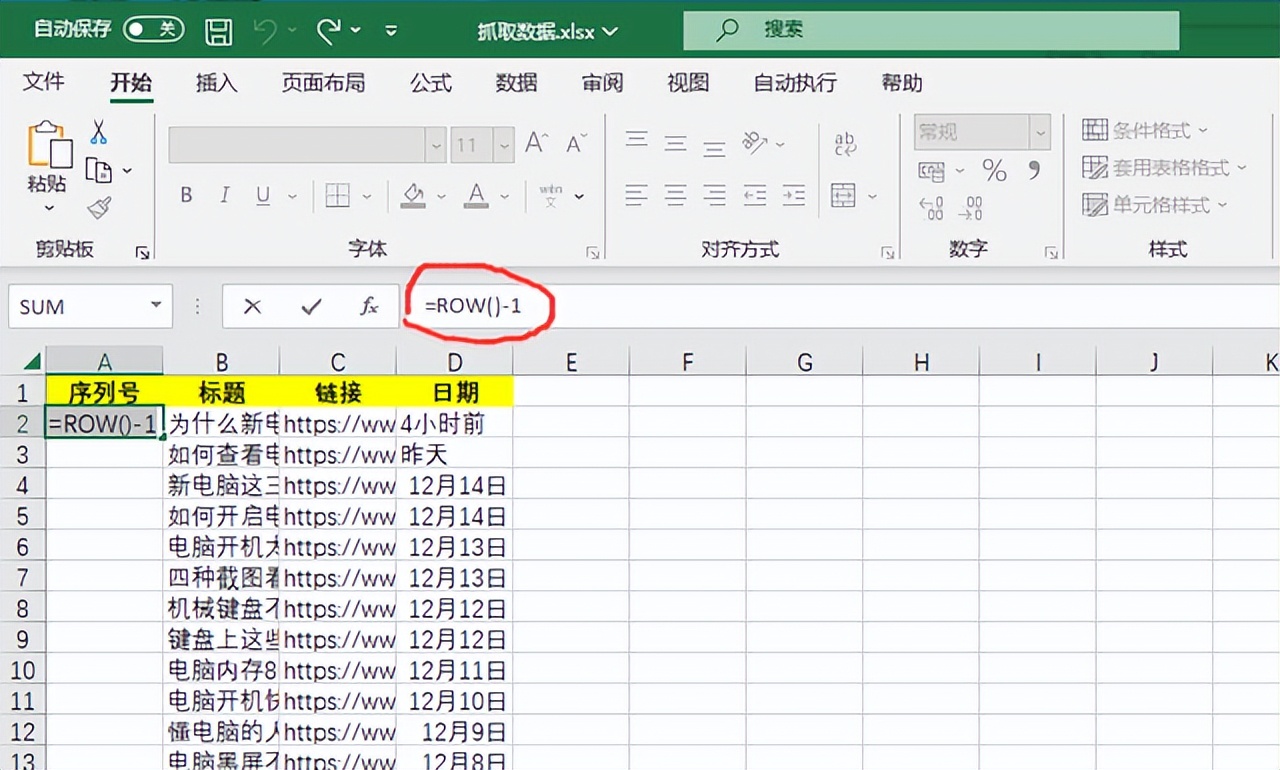Toggle Italic formatting
The height and width of the screenshot is (770, 1280).
click(225, 195)
